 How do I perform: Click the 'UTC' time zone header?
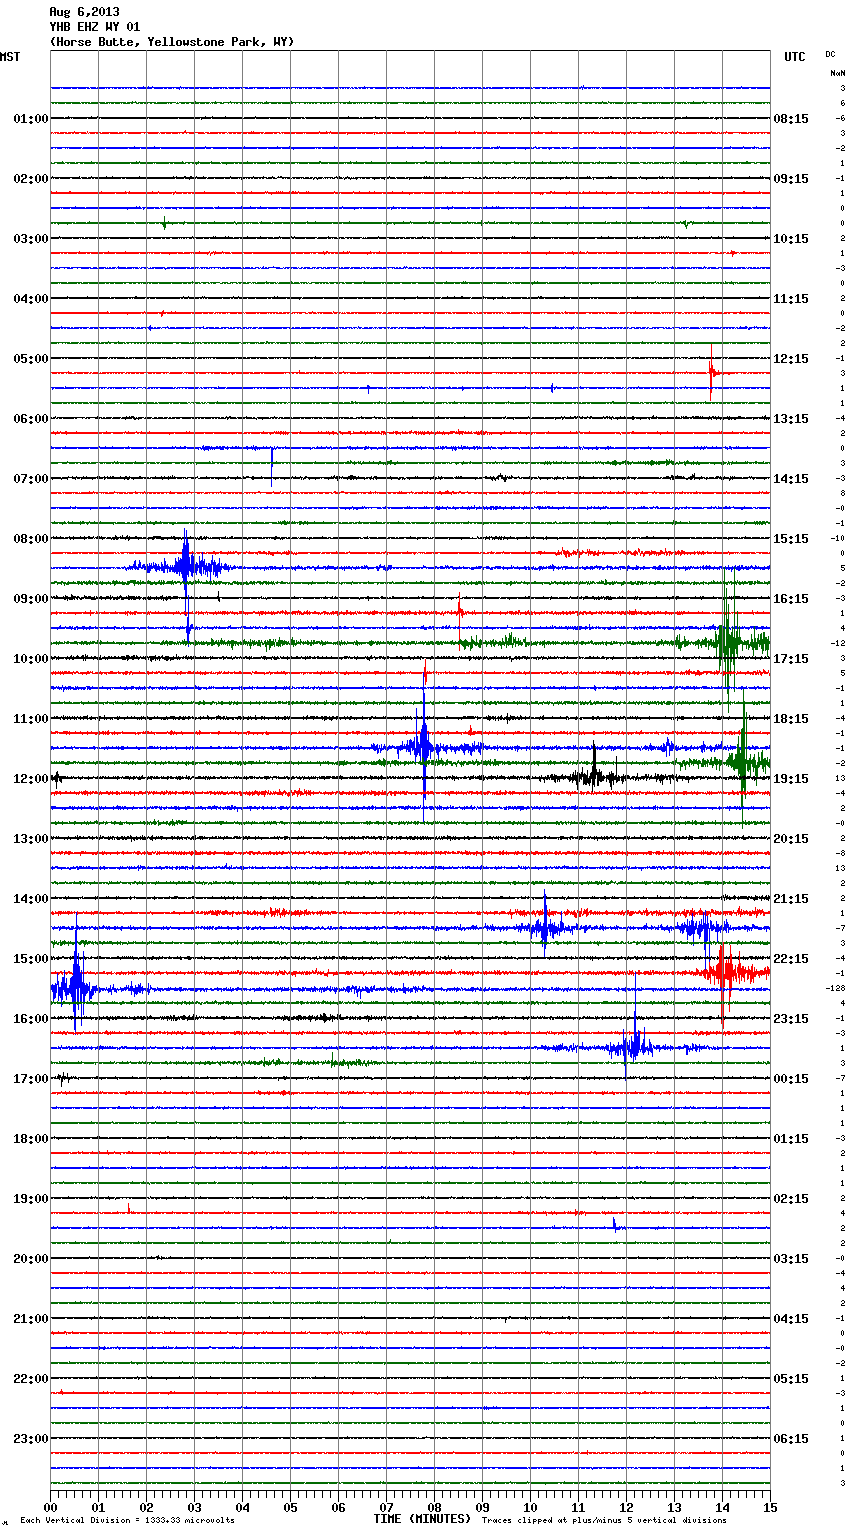pos(794,57)
